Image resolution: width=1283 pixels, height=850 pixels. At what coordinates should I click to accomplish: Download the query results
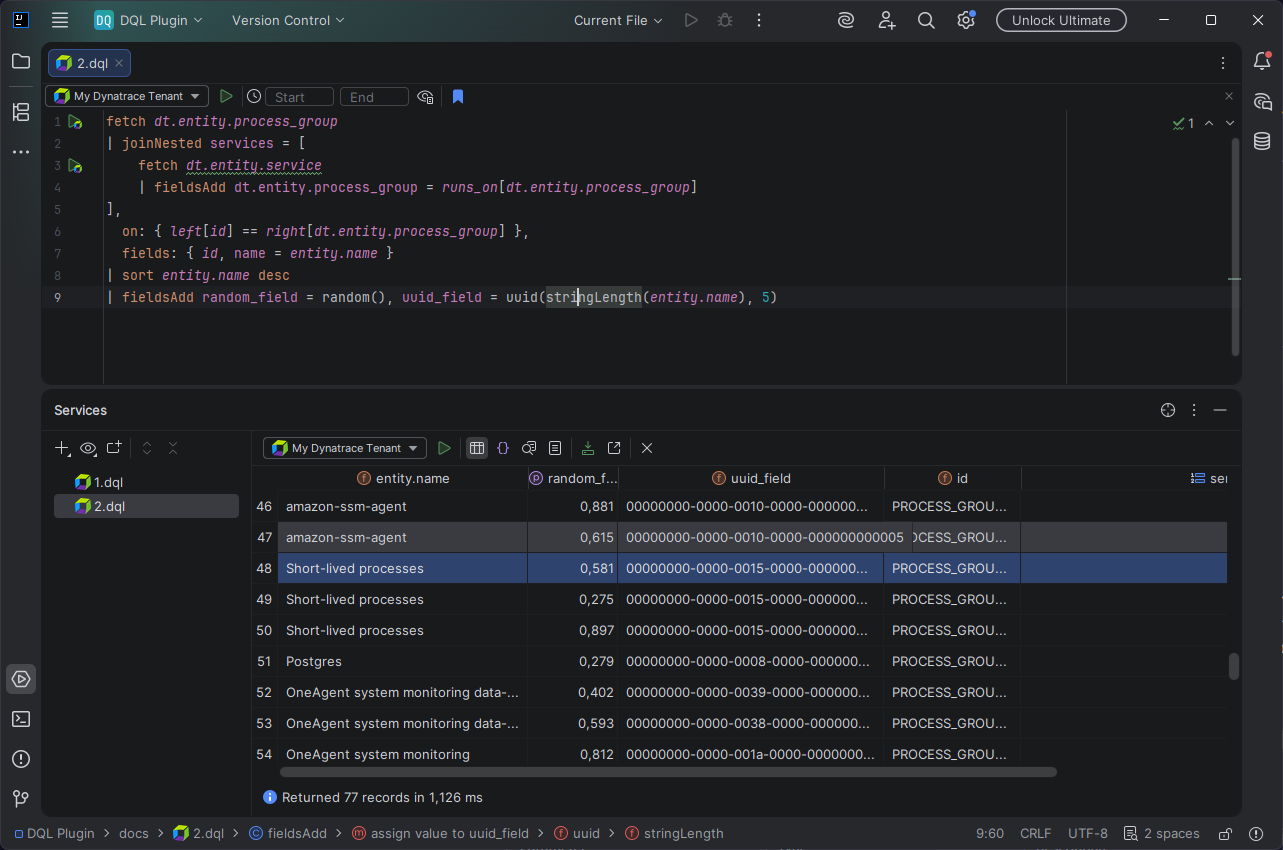coord(587,447)
